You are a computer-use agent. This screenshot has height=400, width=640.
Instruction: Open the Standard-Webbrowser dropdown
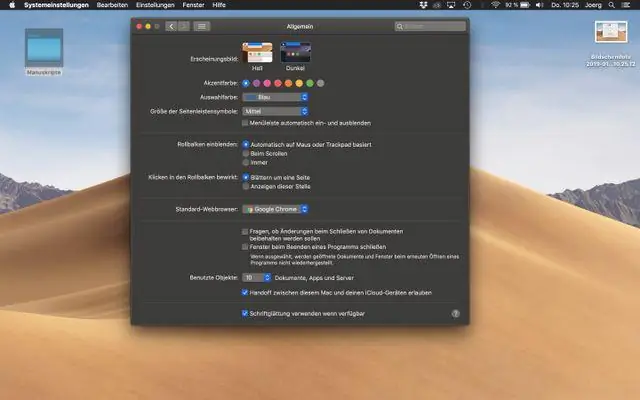275,209
